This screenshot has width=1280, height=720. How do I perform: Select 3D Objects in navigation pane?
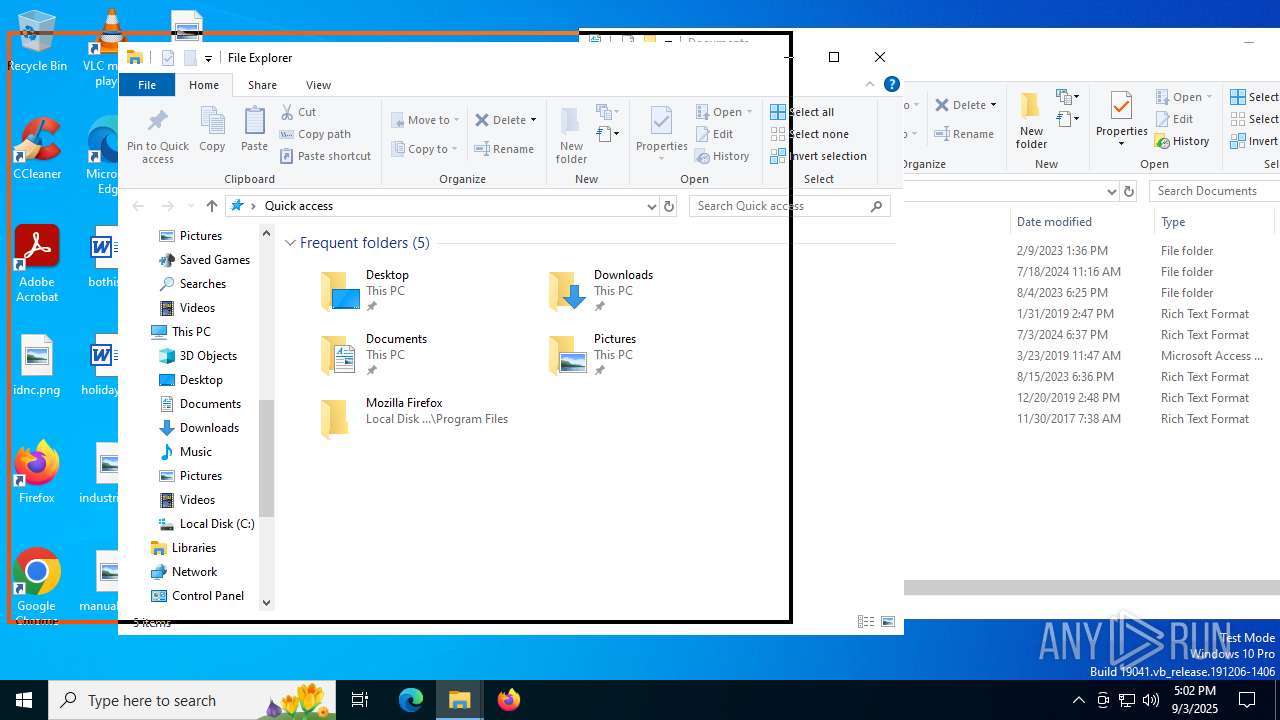[x=198, y=356]
